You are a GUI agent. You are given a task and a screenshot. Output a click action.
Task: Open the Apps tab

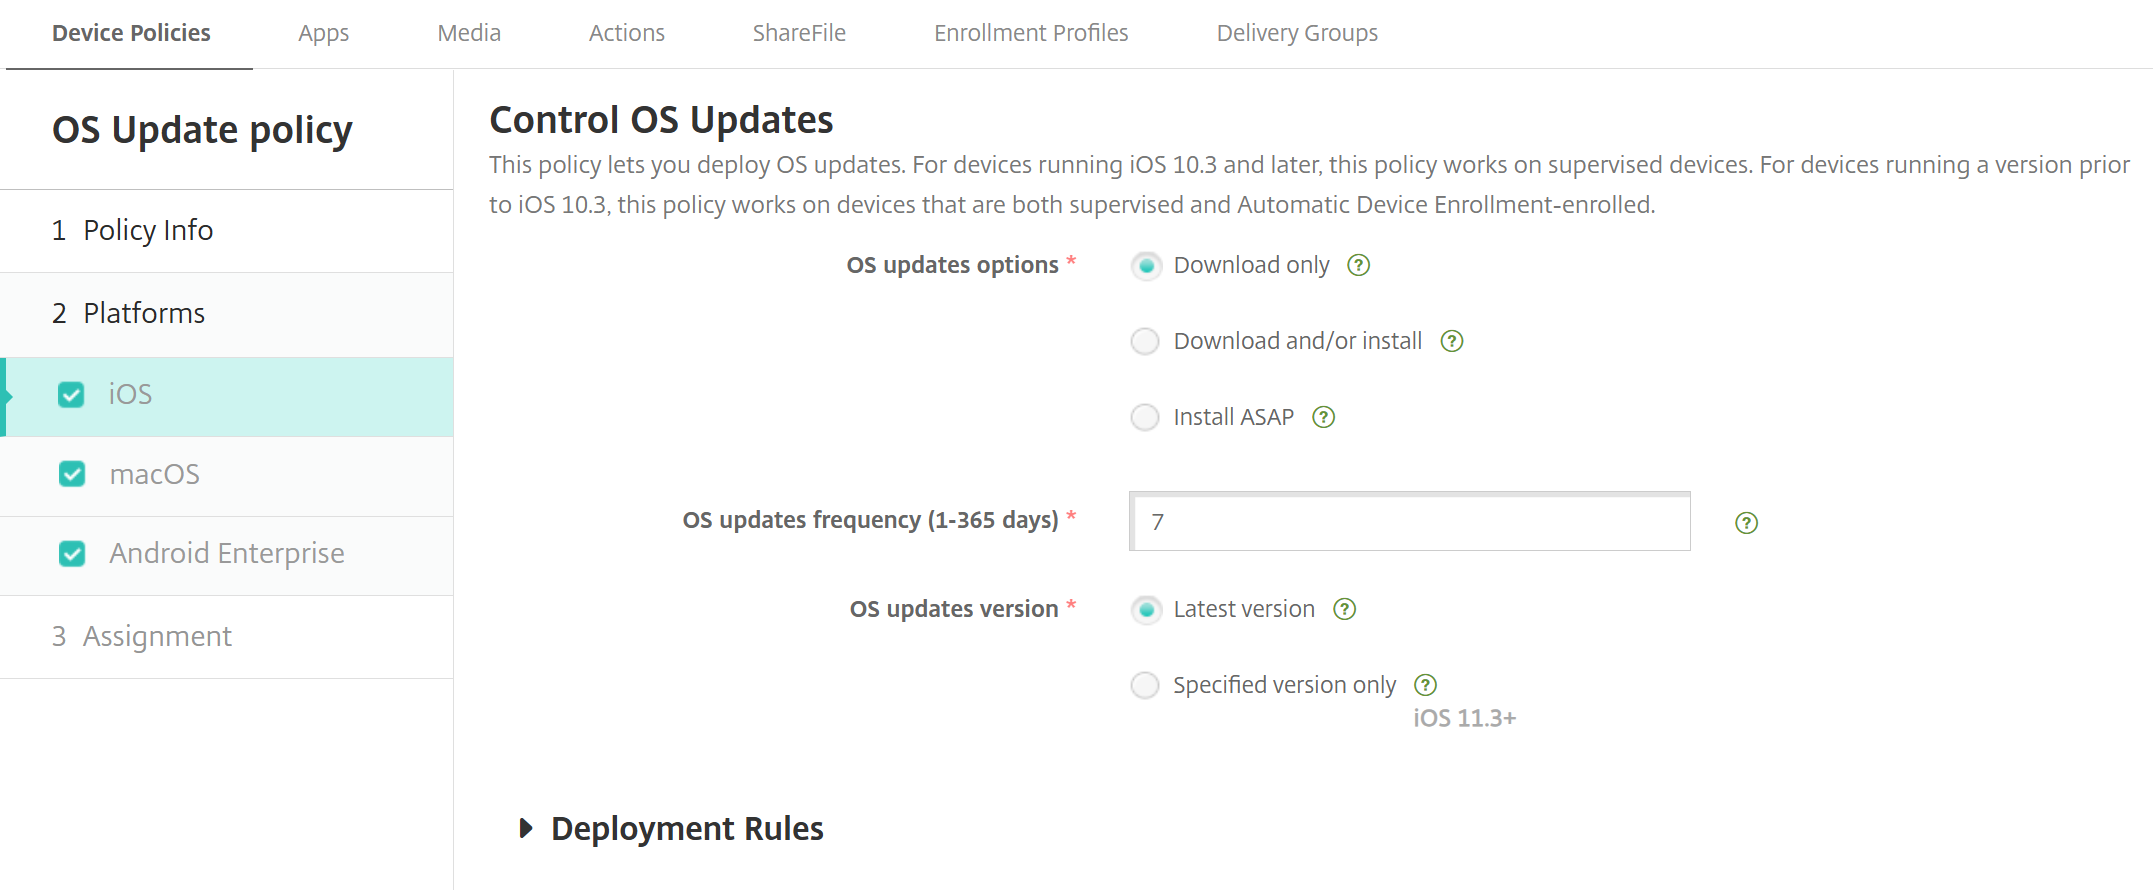(x=323, y=33)
